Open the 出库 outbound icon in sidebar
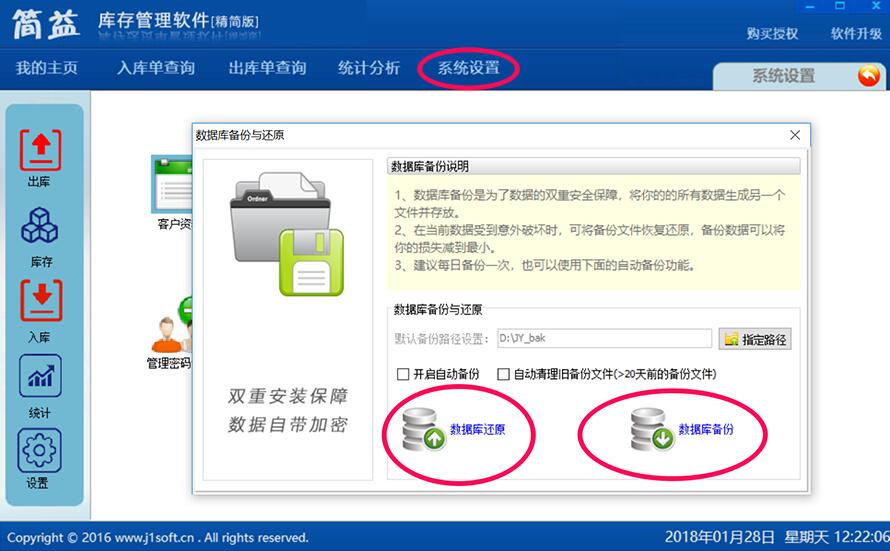 click(x=40, y=150)
